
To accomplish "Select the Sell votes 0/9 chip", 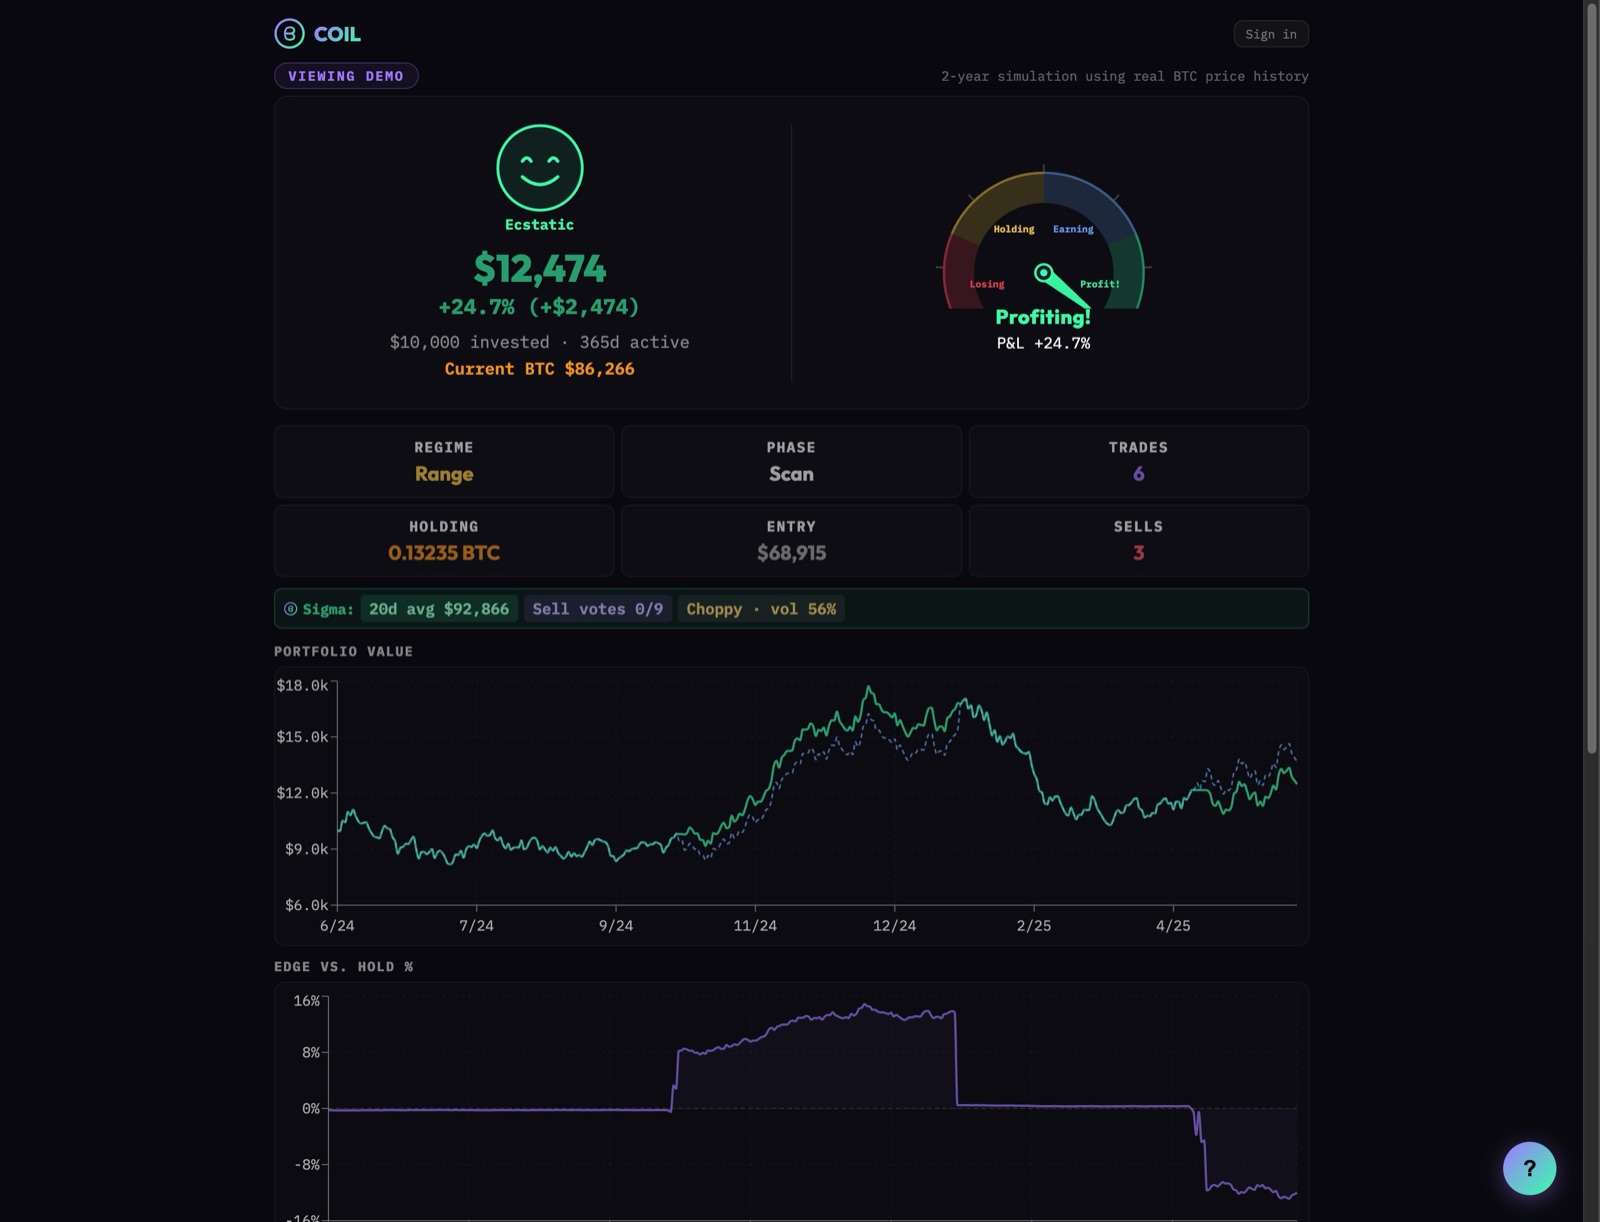I will pyautogui.click(x=597, y=609).
